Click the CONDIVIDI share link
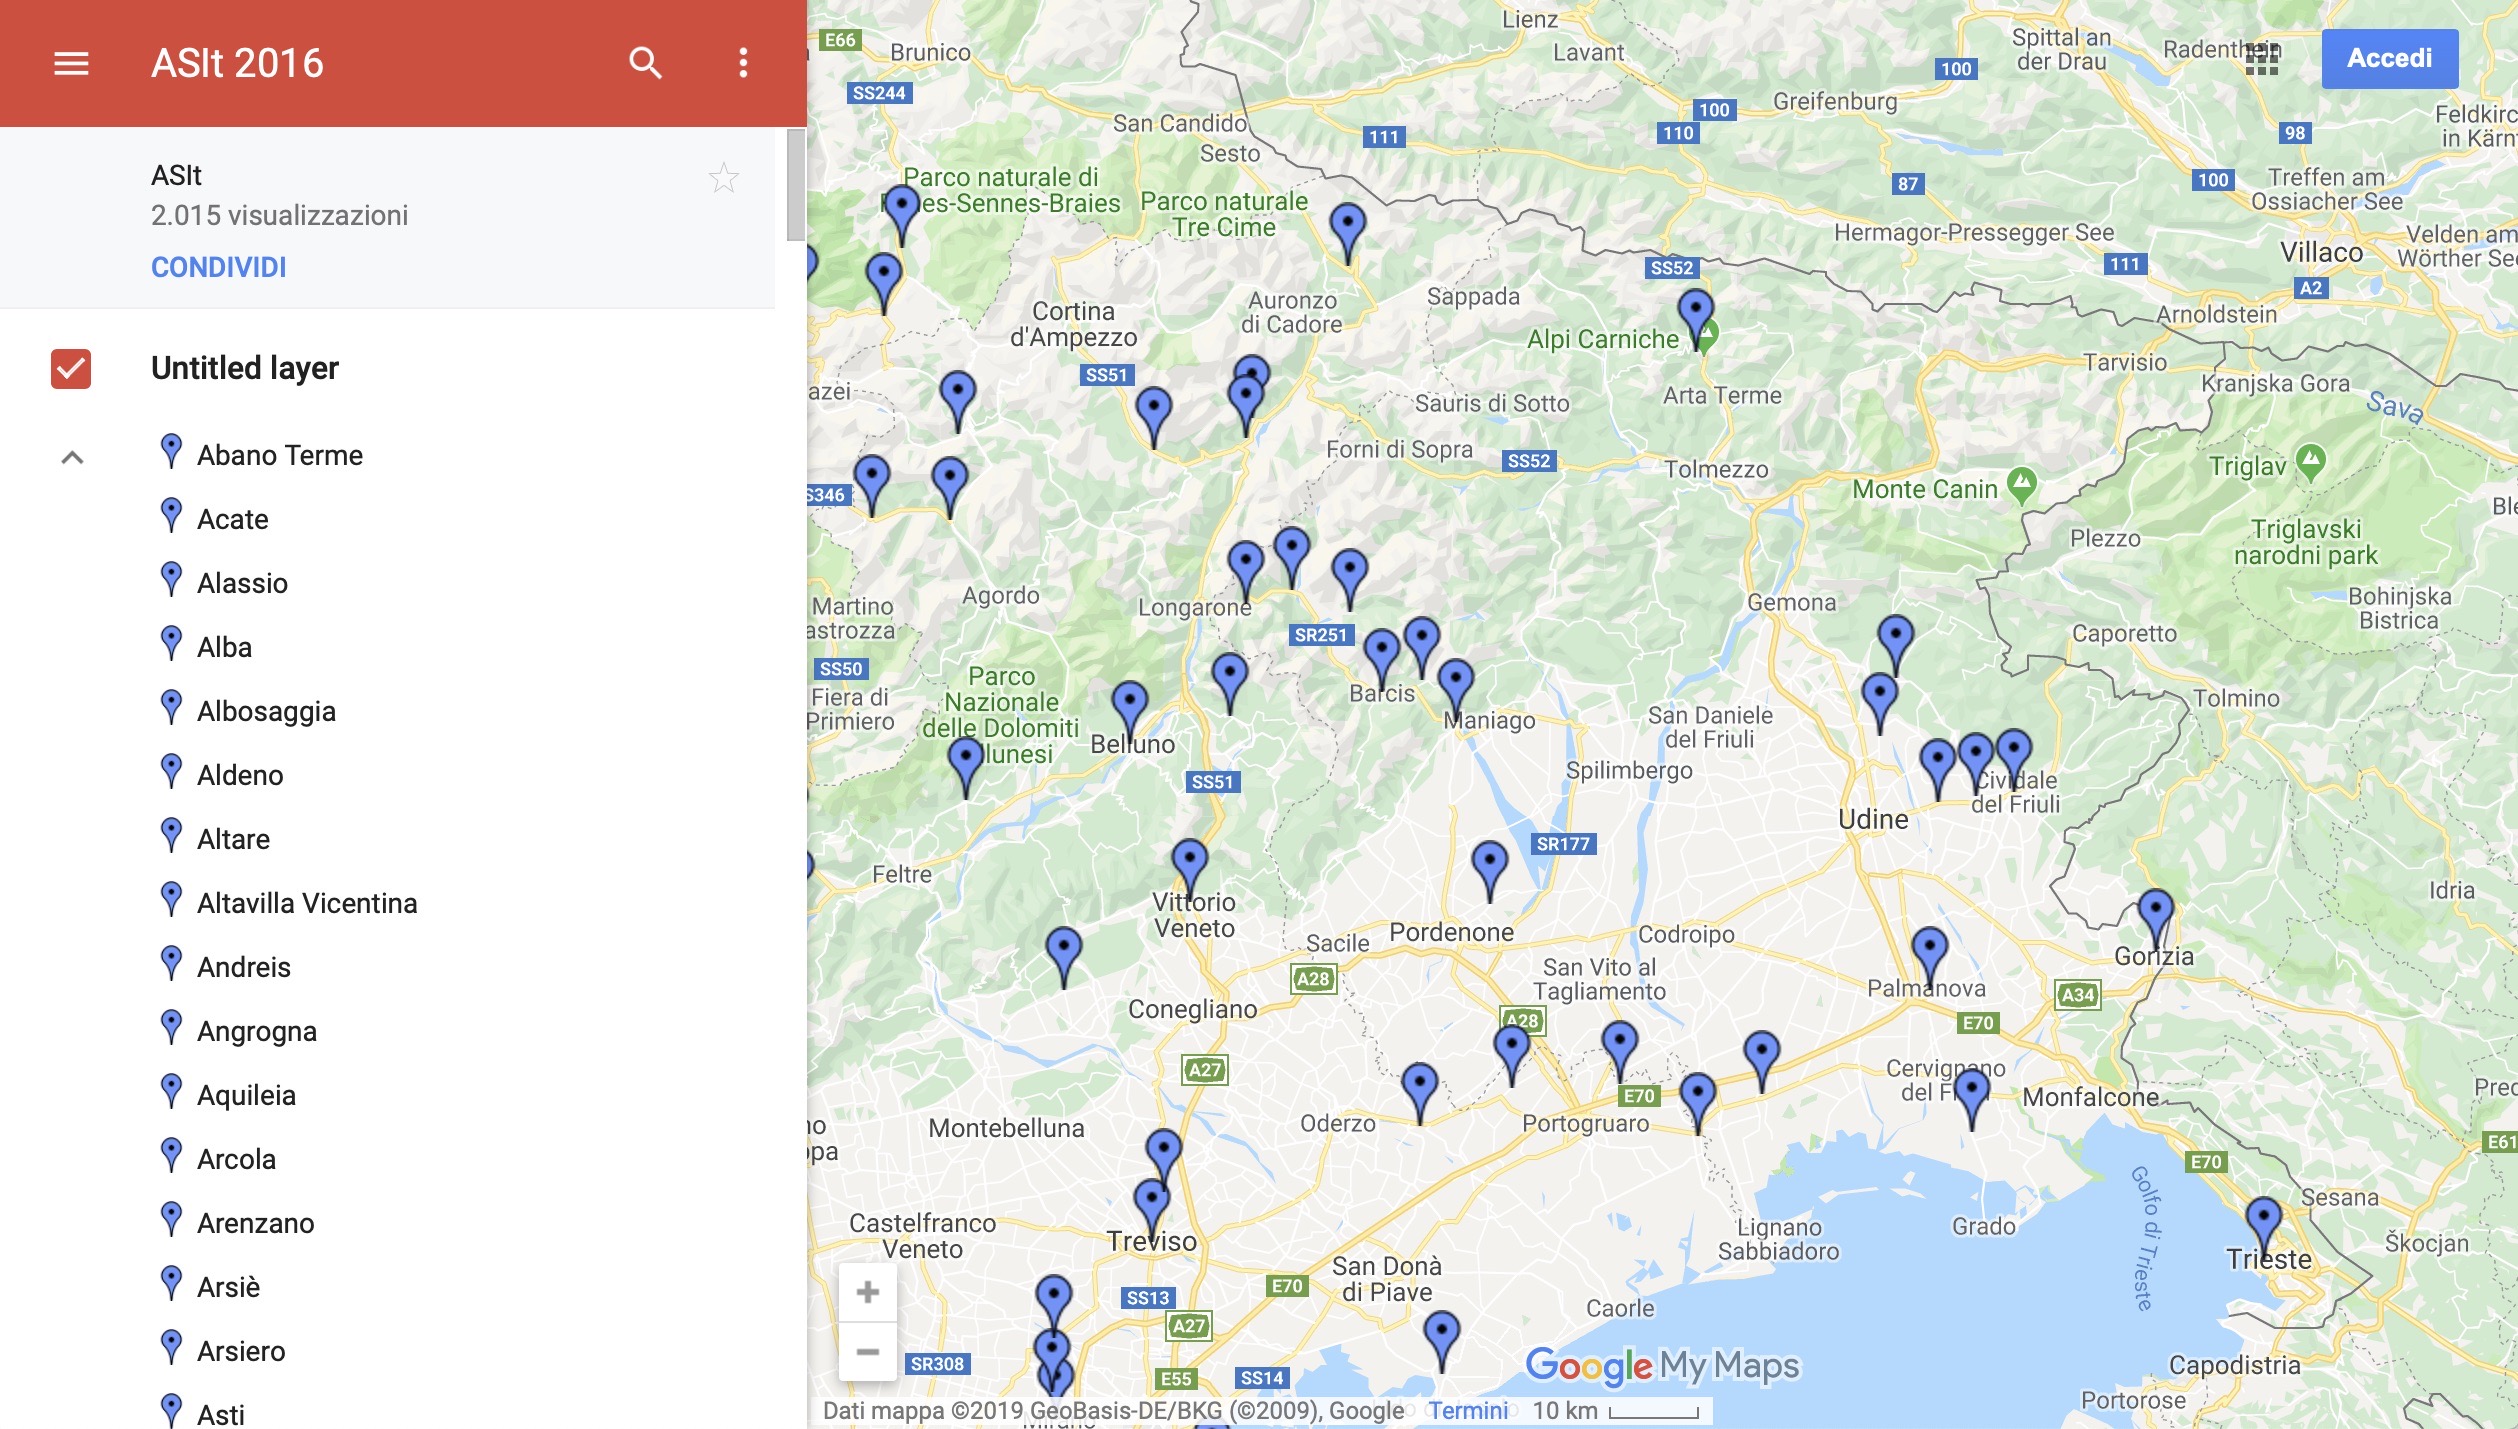Screen dimensions: 2518x1429 click(x=218, y=267)
